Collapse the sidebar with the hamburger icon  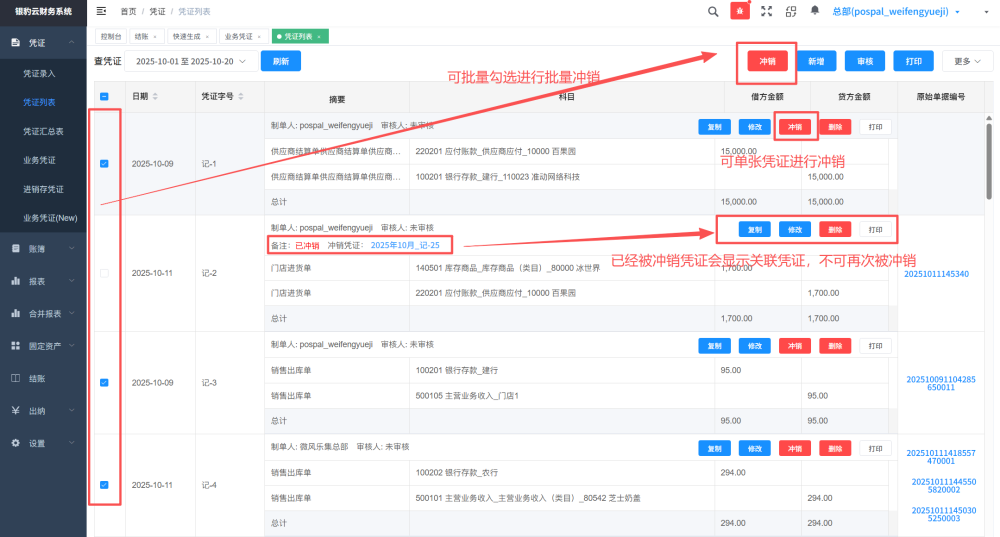coord(101,11)
